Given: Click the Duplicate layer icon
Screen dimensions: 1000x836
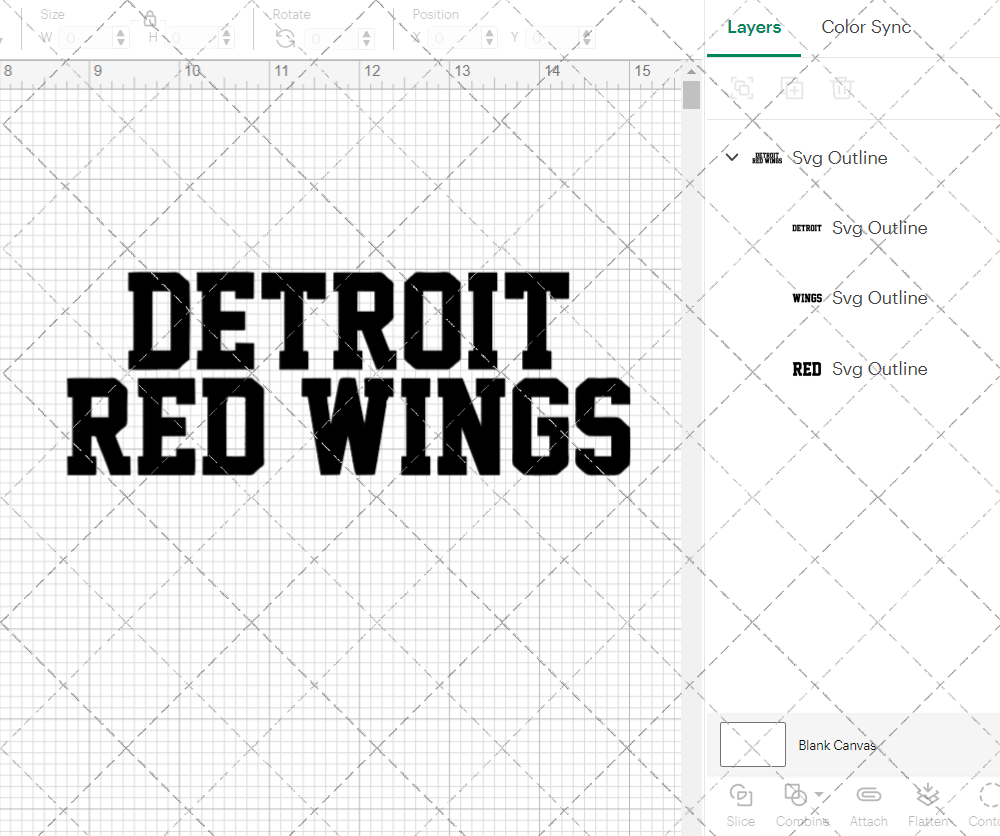Looking at the screenshot, I should pos(792,87).
